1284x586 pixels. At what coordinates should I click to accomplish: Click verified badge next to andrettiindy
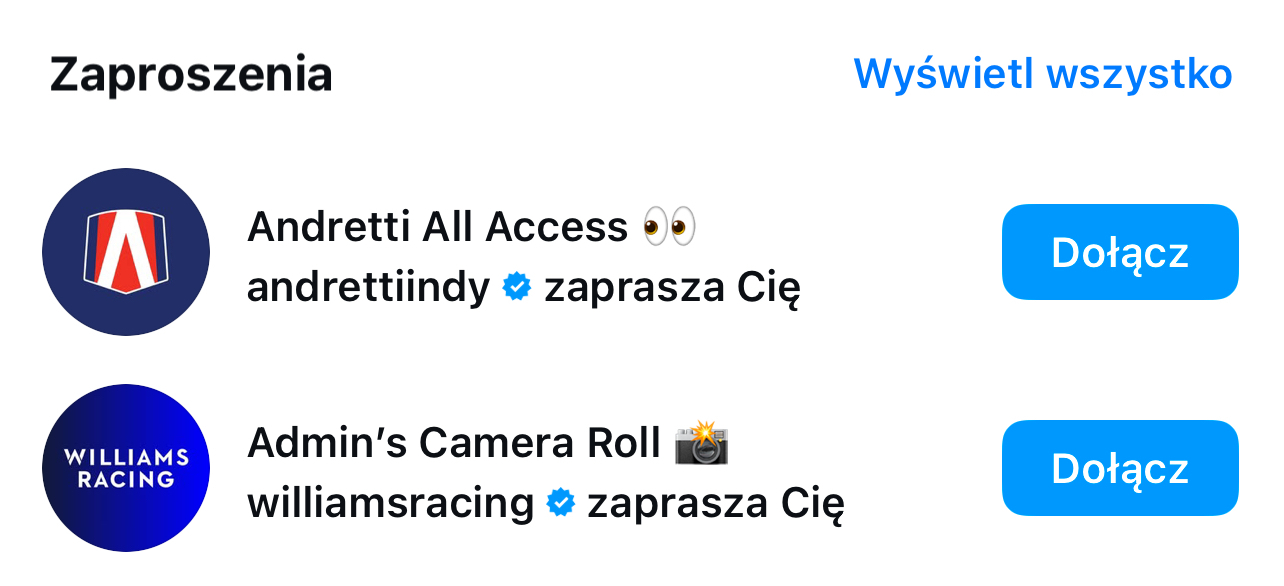point(517,288)
